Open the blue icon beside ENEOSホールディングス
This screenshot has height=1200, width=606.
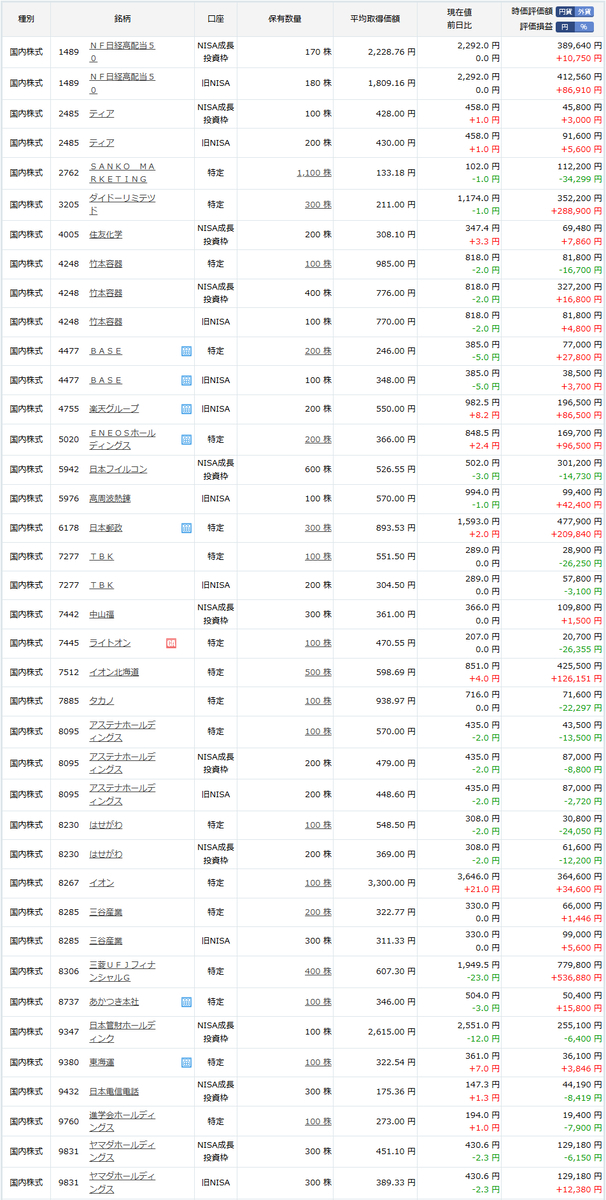click(186, 439)
